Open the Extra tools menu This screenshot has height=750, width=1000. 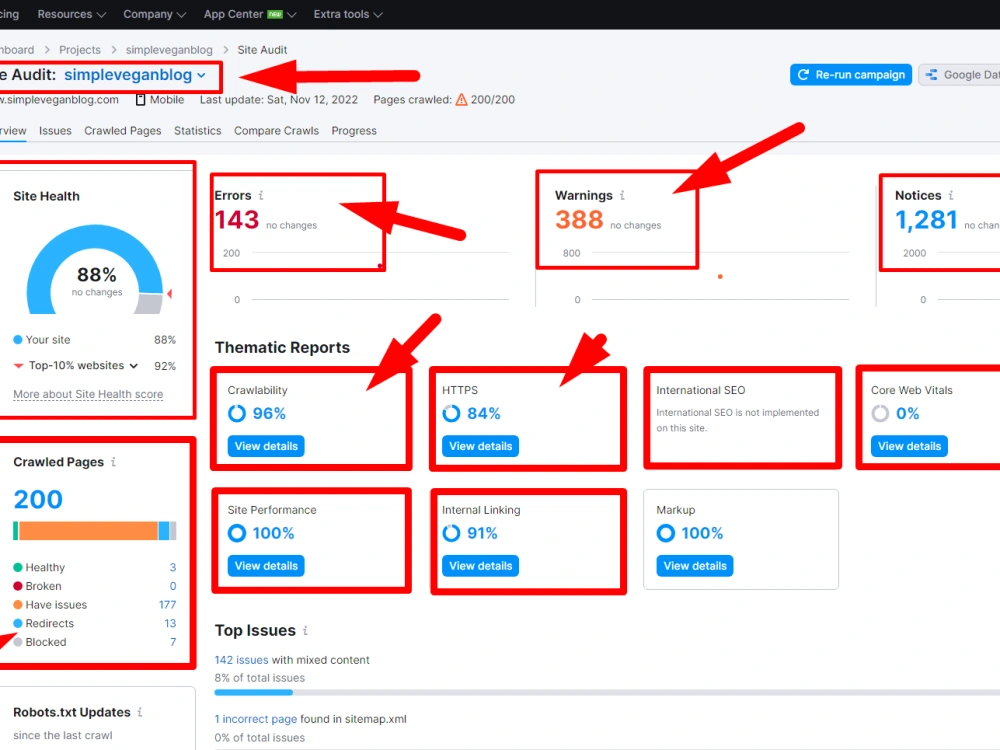tap(348, 14)
